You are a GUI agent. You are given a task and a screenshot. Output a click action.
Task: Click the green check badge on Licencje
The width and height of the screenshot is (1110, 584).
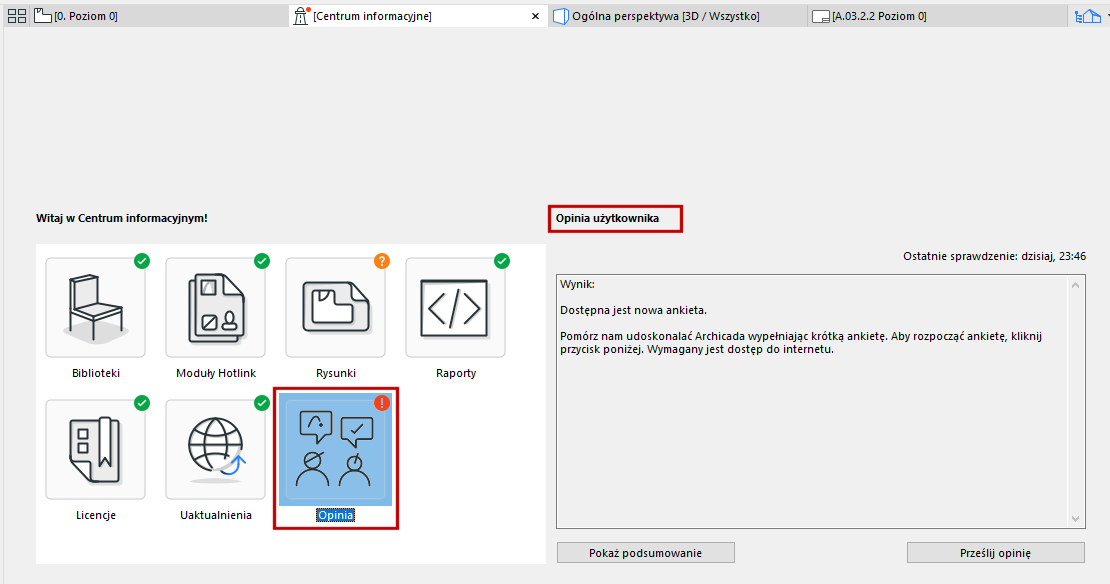pos(142,403)
